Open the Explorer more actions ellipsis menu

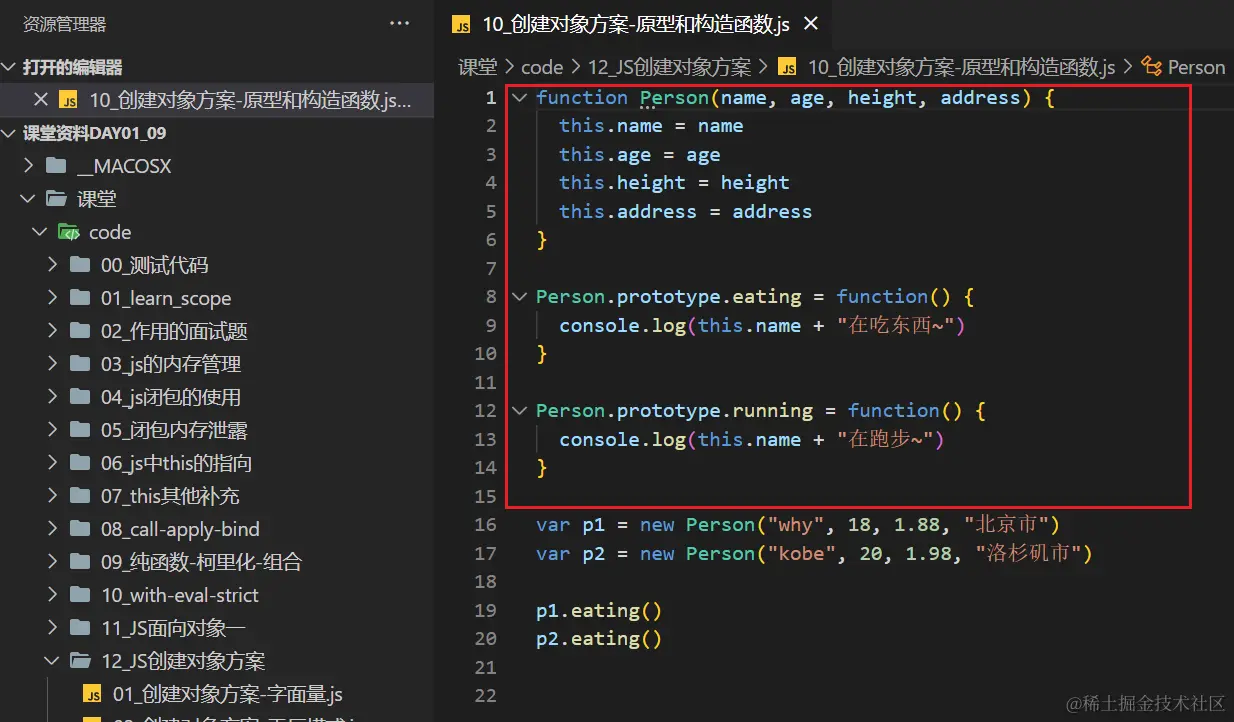click(399, 24)
